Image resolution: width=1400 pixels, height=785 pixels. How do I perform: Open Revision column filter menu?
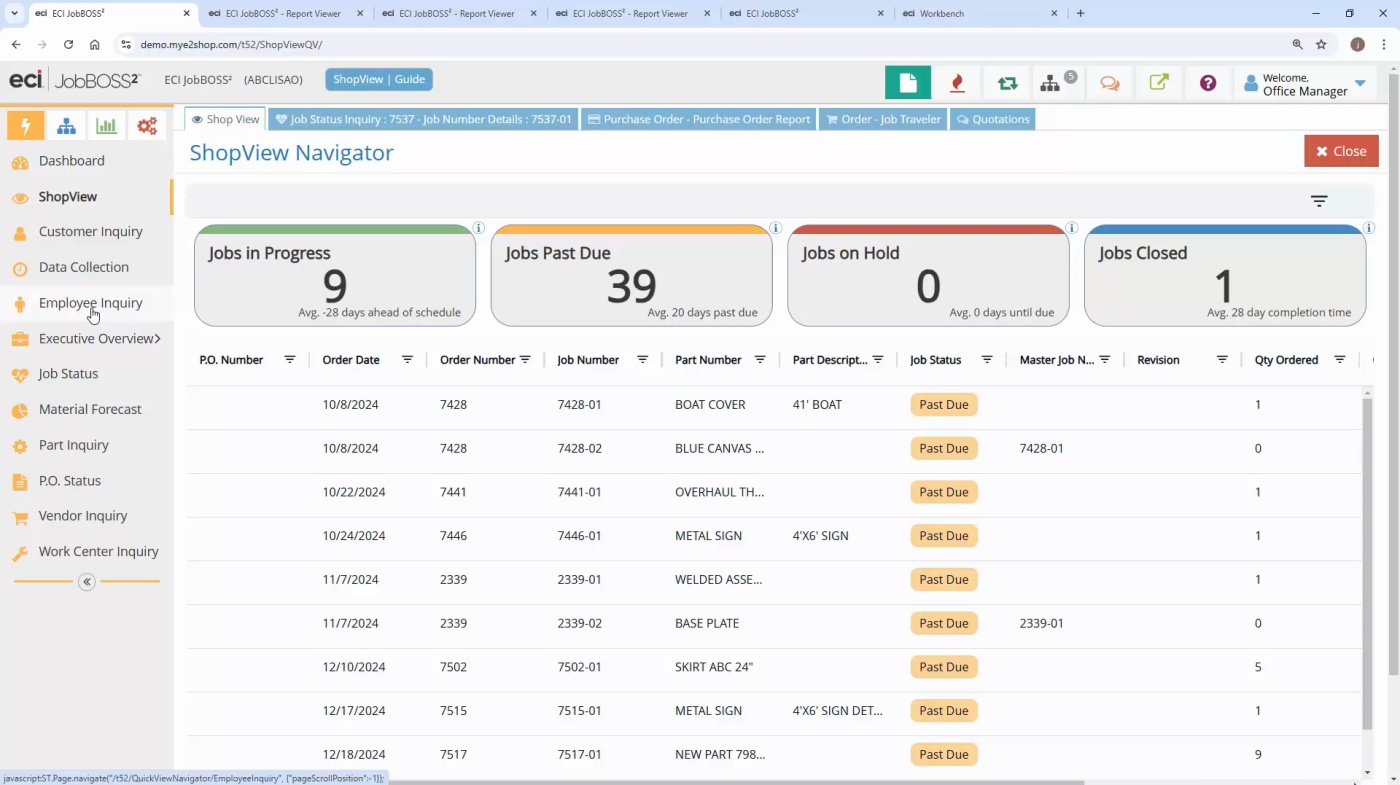pyautogui.click(x=1222, y=360)
